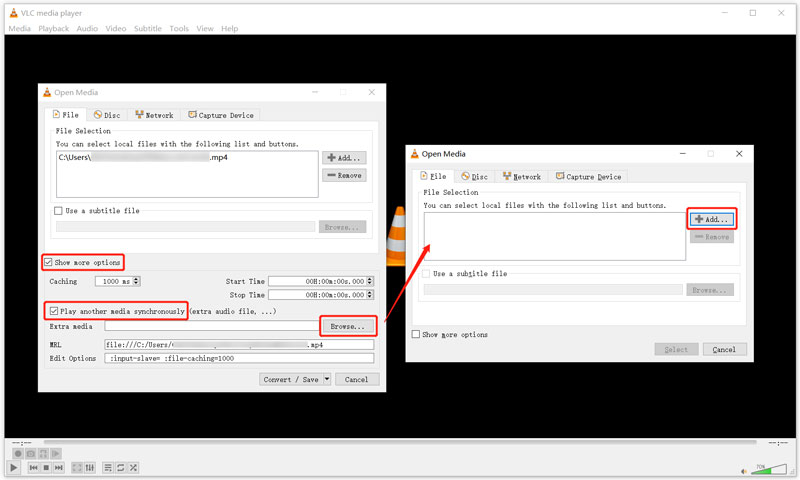Click Remove button in left dialog

[344, 175]
